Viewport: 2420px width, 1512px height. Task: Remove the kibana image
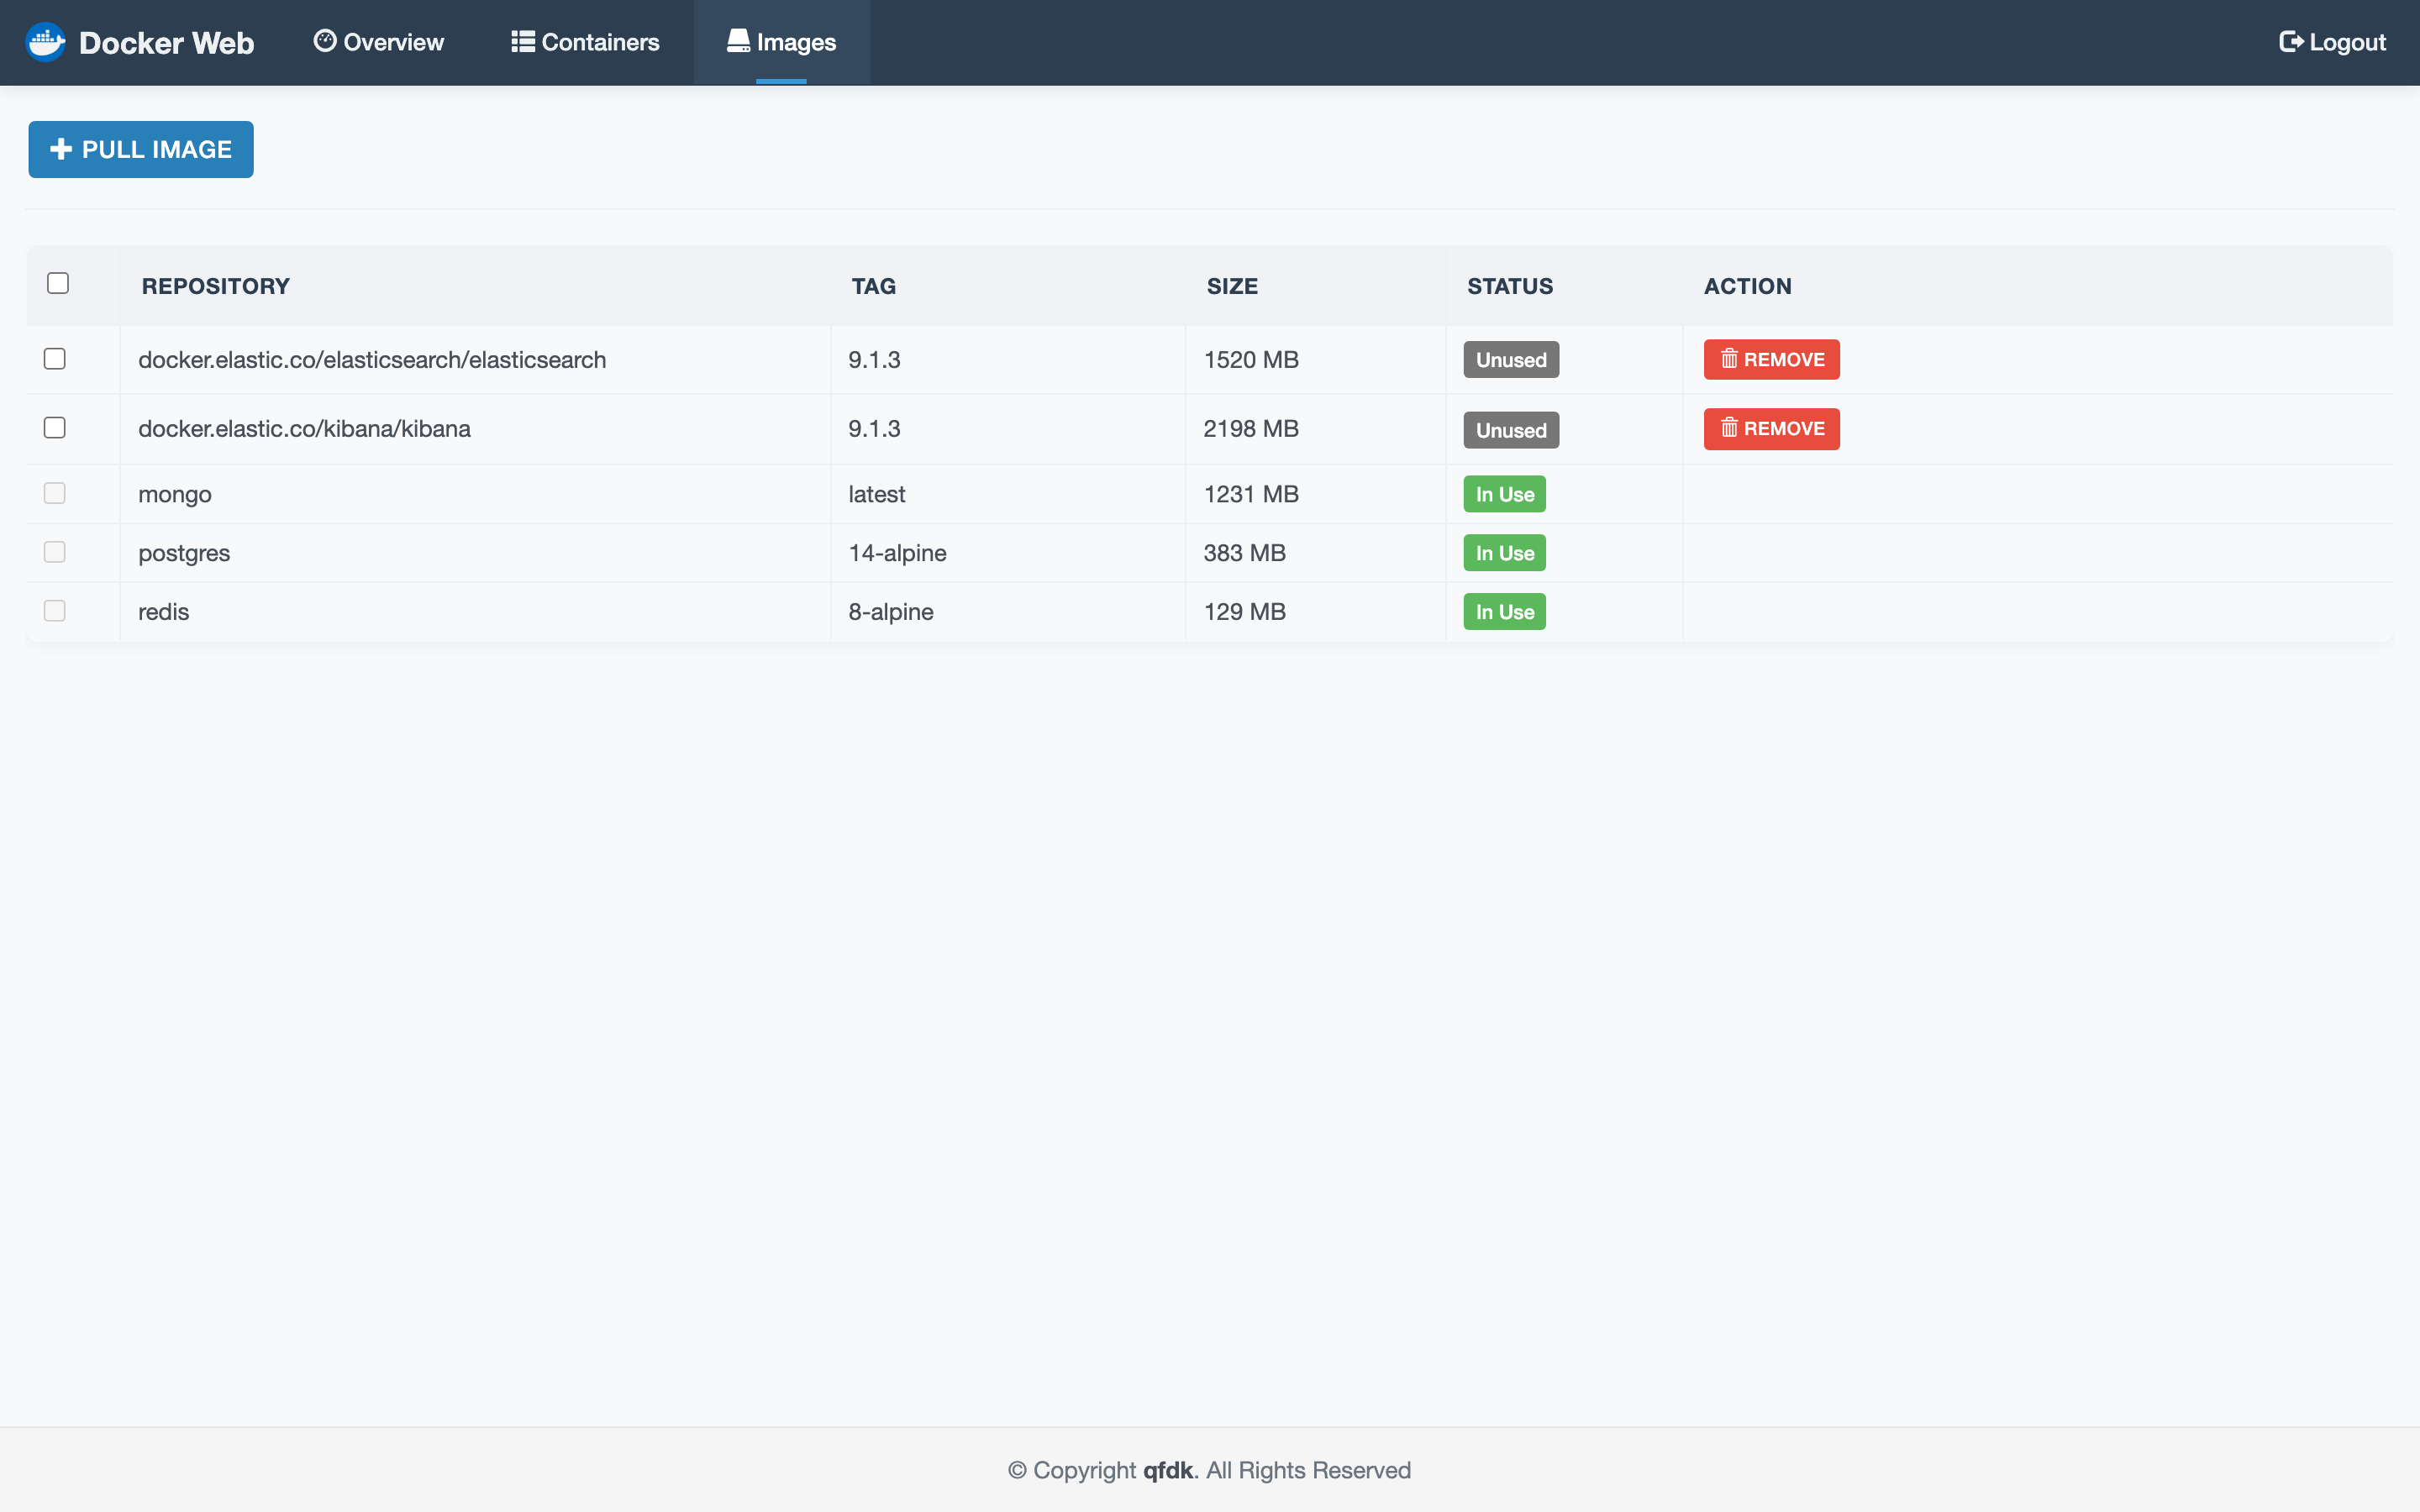1771,429
